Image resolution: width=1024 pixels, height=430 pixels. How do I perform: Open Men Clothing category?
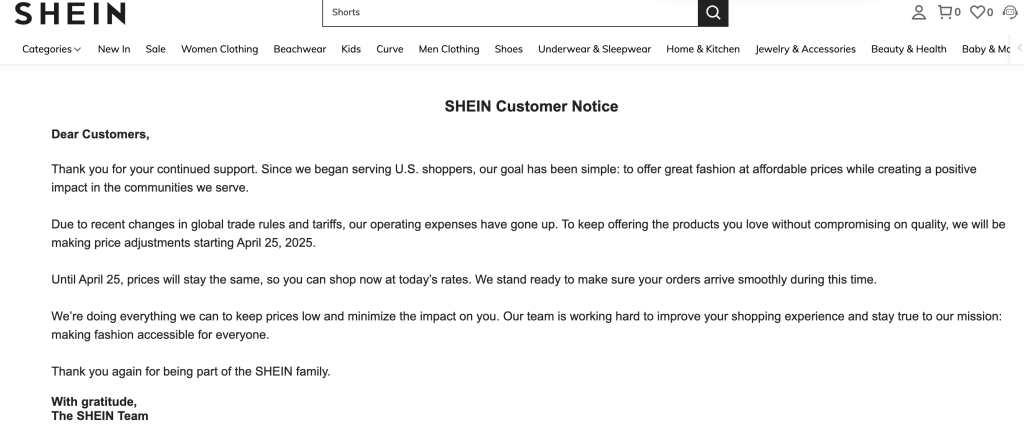tap(449, 49)
